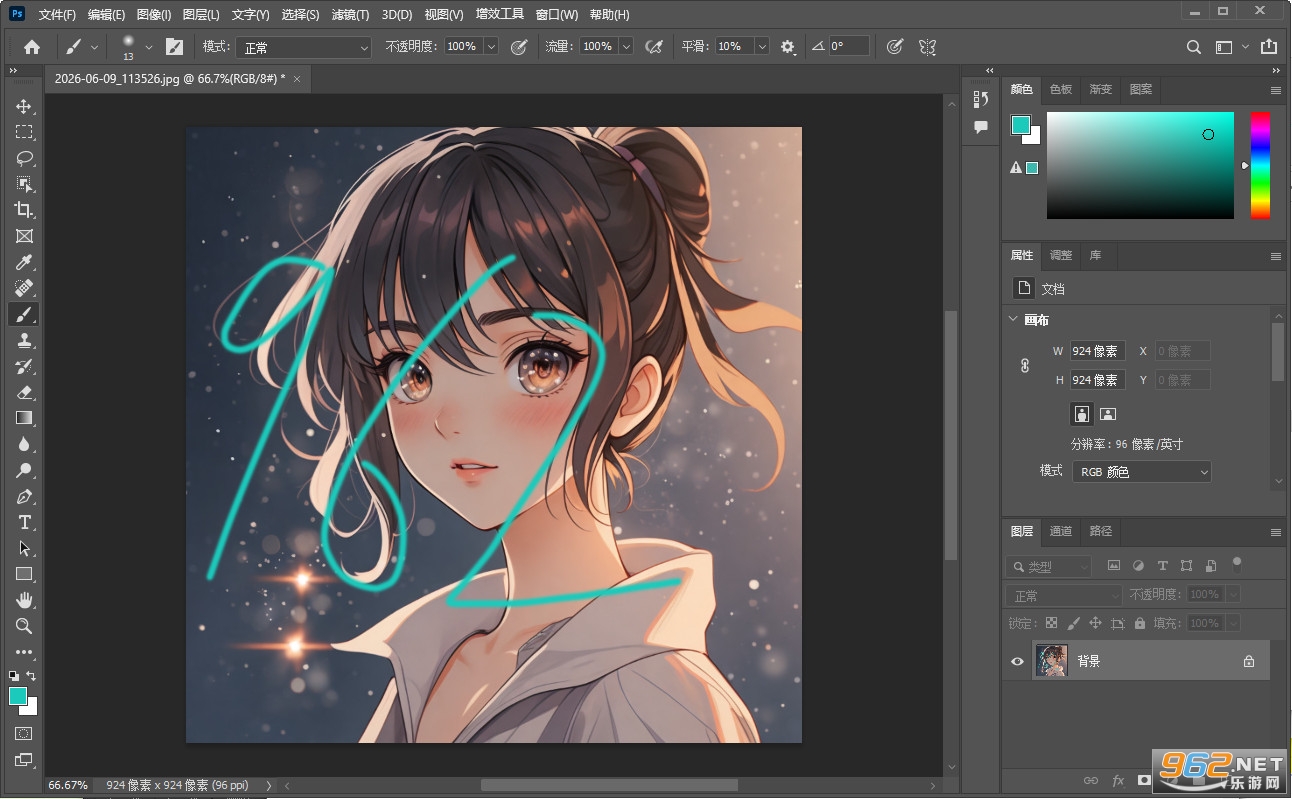Viewport: 1292px width, 799px height.
Task: Click the Share image icon
Action: [x=1269, y=47]
